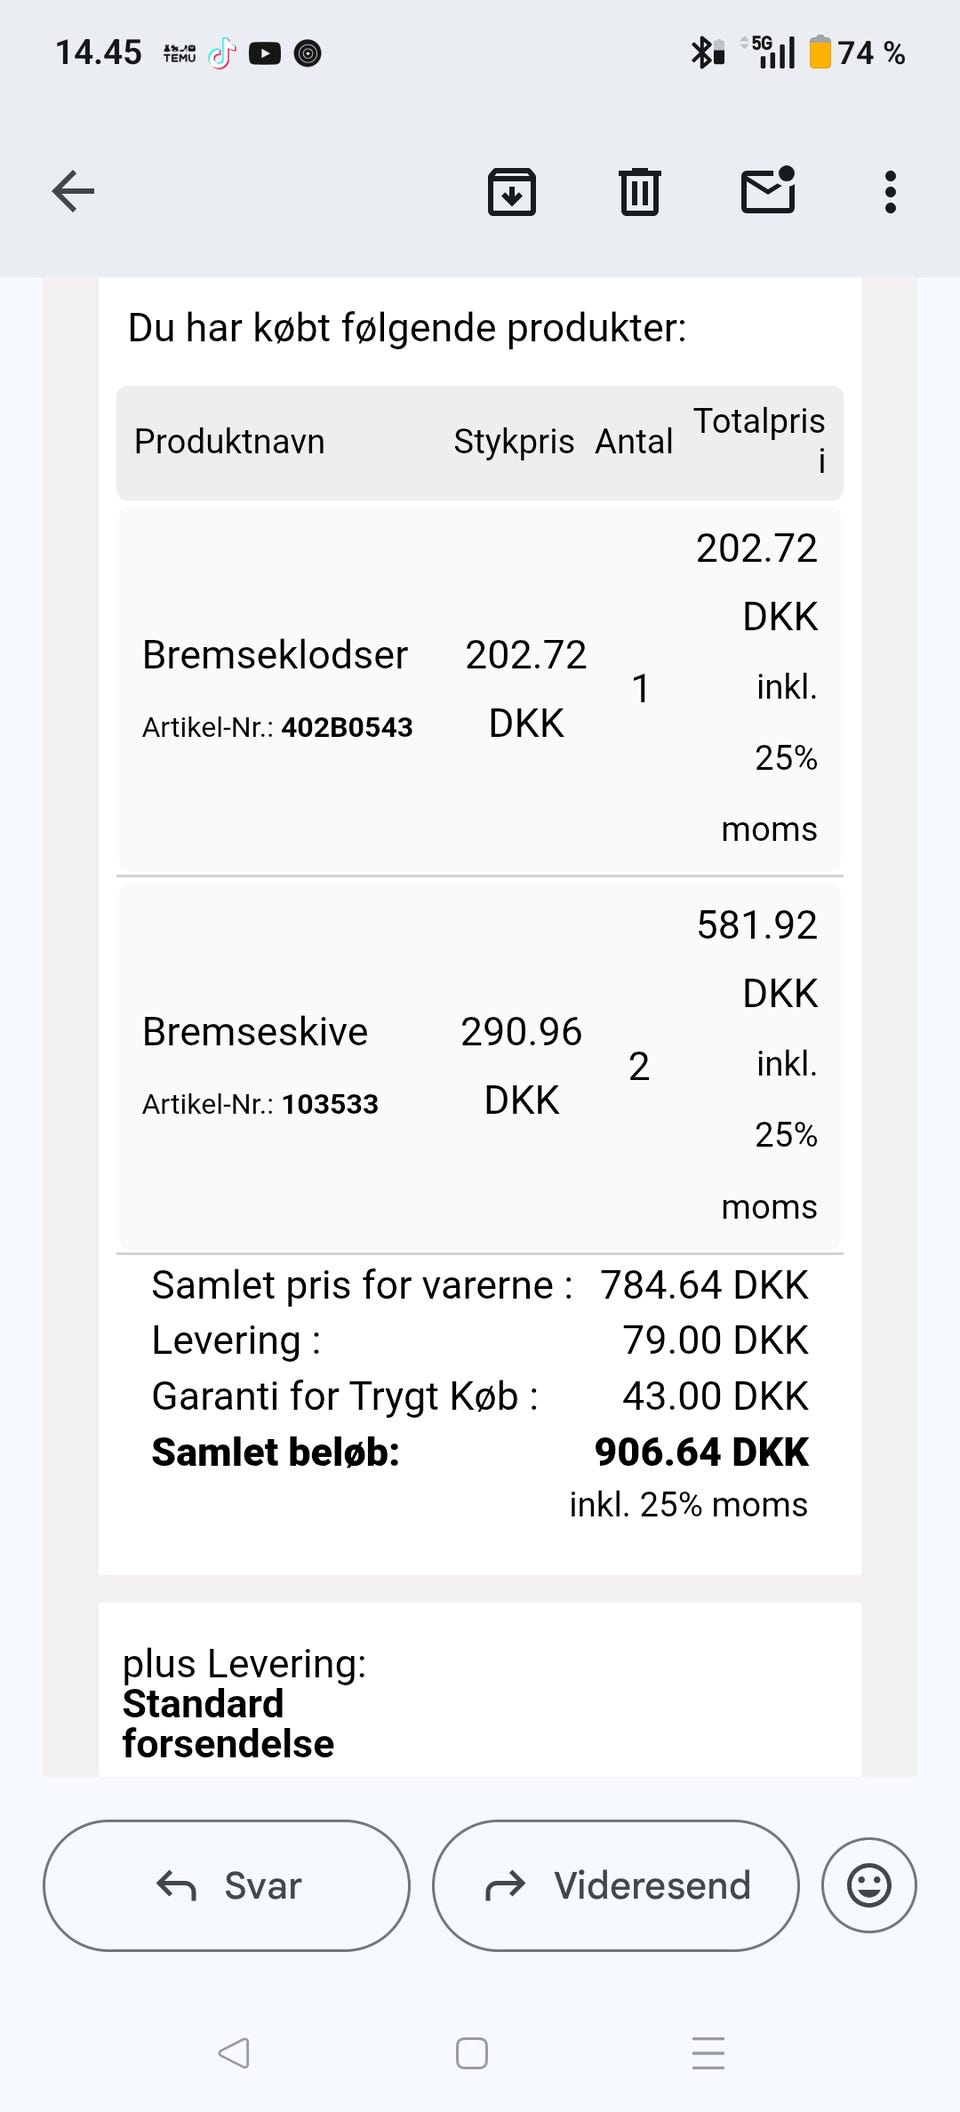960x2112 pixels.
Task: Tap the TikTok notification icon
Action: click(222, 53)
